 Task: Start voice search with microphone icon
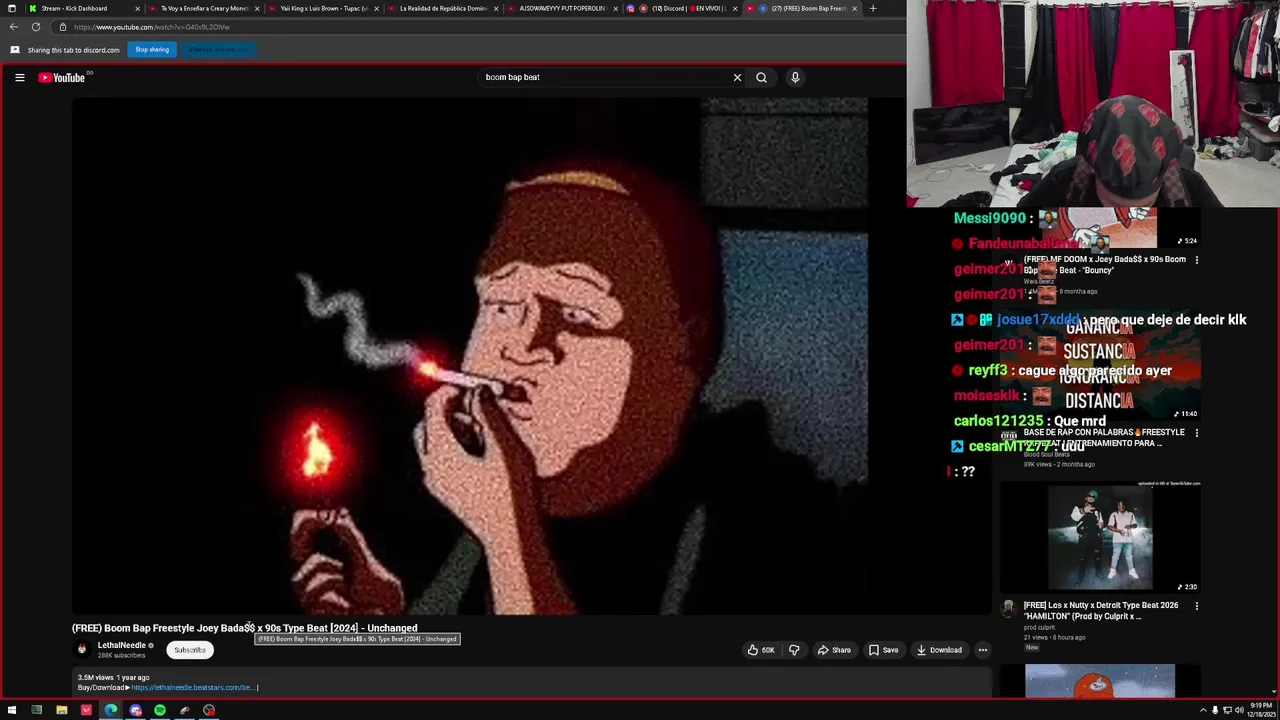point(795,77)
